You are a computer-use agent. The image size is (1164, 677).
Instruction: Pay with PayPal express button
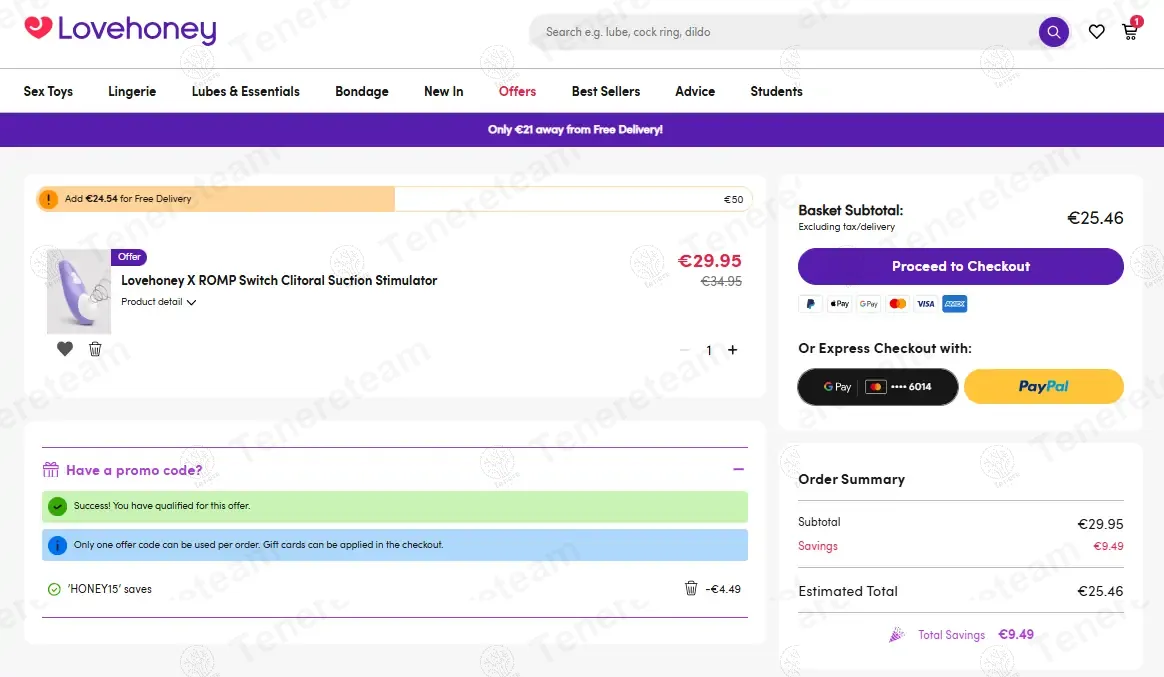[1044, 387]
